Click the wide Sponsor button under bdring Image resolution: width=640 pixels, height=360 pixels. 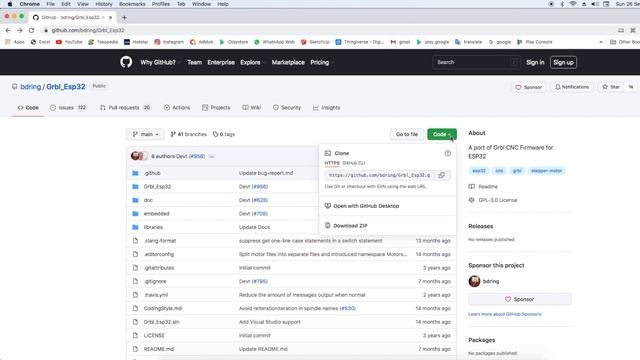click(520, 299)
